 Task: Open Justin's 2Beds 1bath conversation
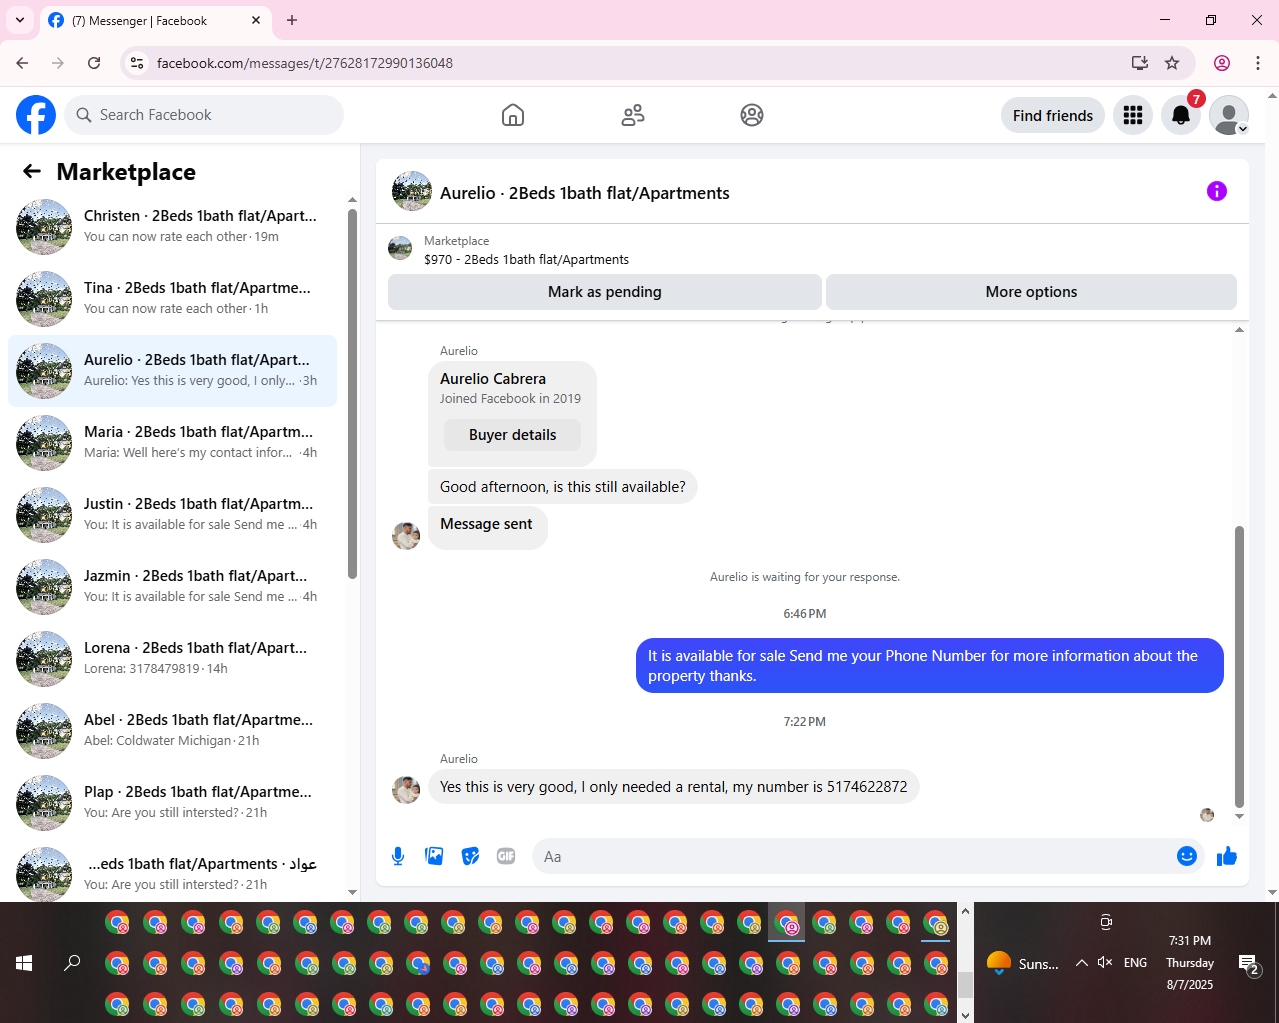[172, 515]
